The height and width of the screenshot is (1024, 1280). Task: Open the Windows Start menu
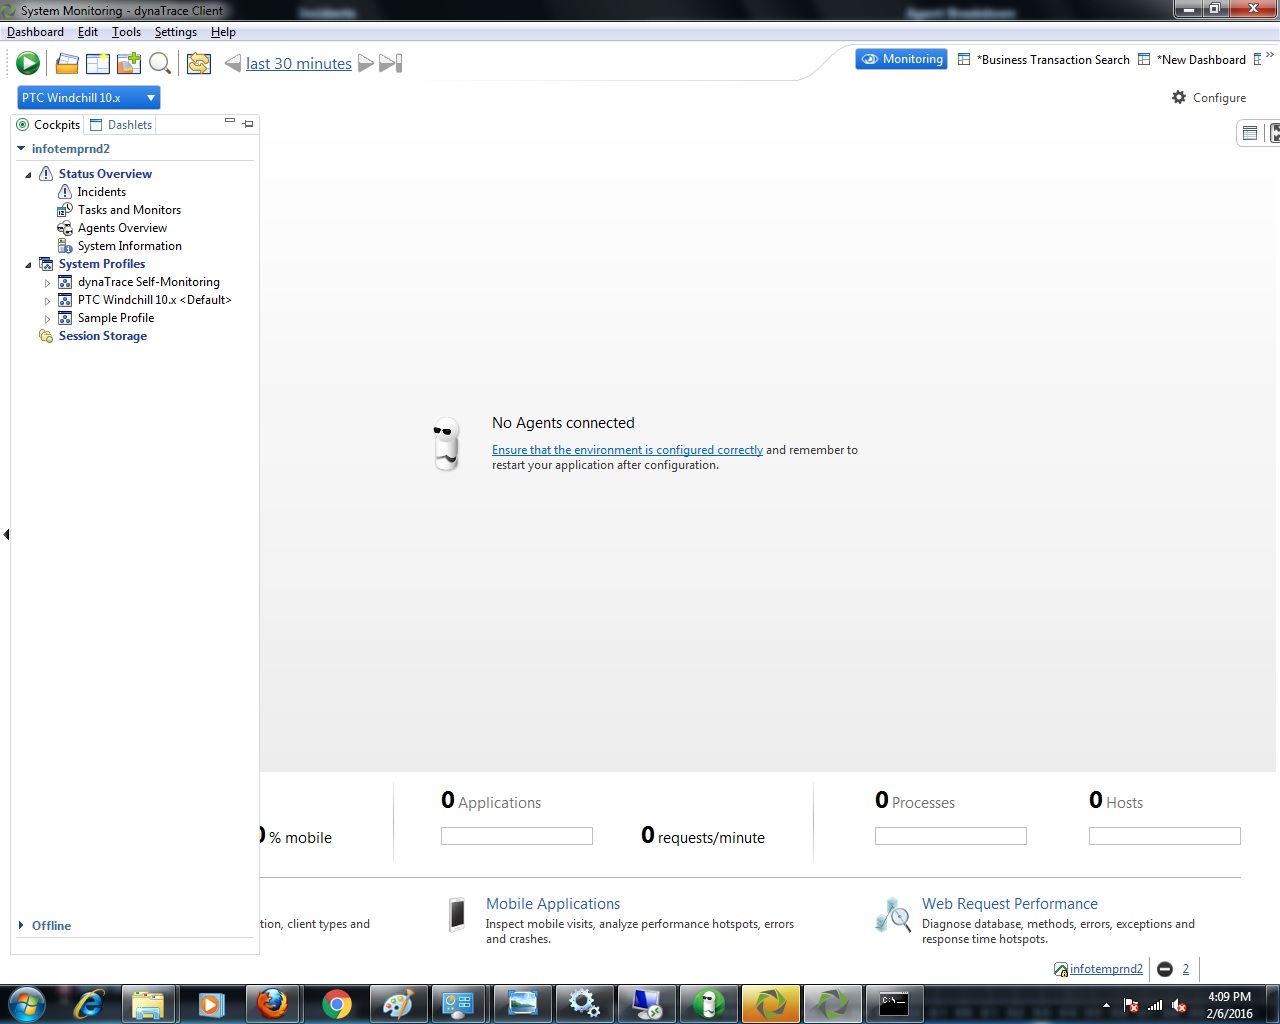27,1004
